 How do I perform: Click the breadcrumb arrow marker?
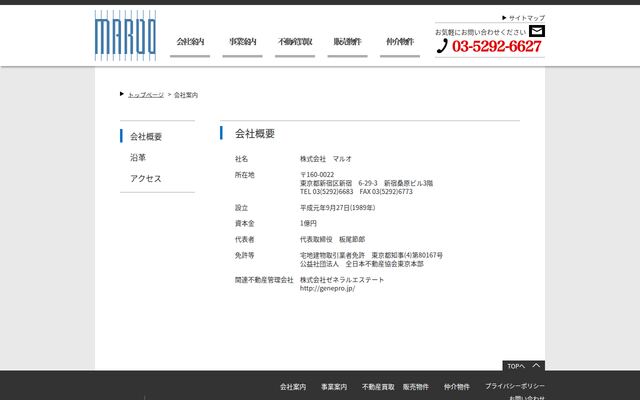coord(122,94)
